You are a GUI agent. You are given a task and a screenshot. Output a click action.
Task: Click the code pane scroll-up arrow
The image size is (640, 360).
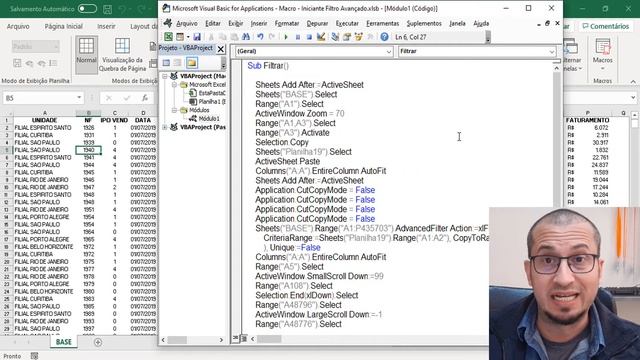tap(557, 69)
